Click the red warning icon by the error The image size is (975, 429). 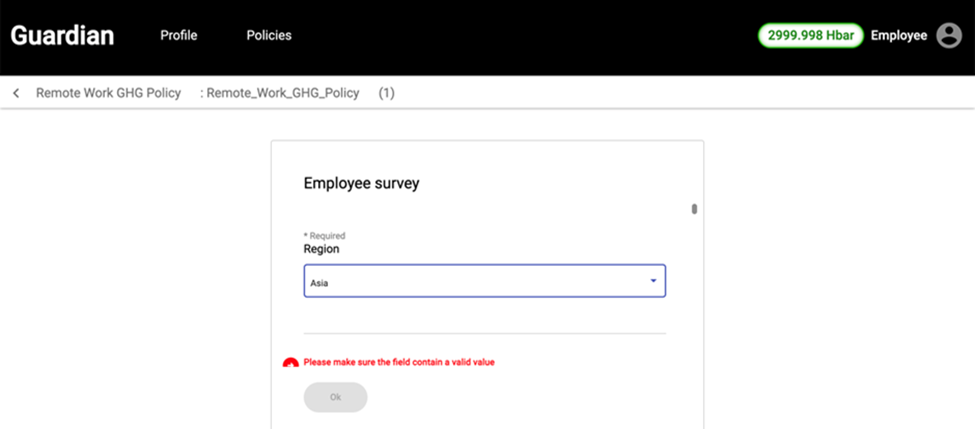click(x=290, y=363)
